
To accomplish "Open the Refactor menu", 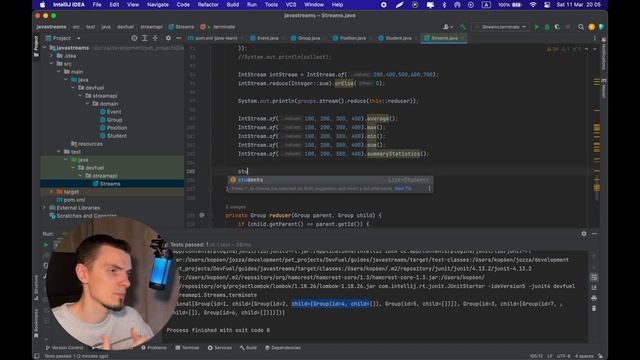I will (208, 5).
